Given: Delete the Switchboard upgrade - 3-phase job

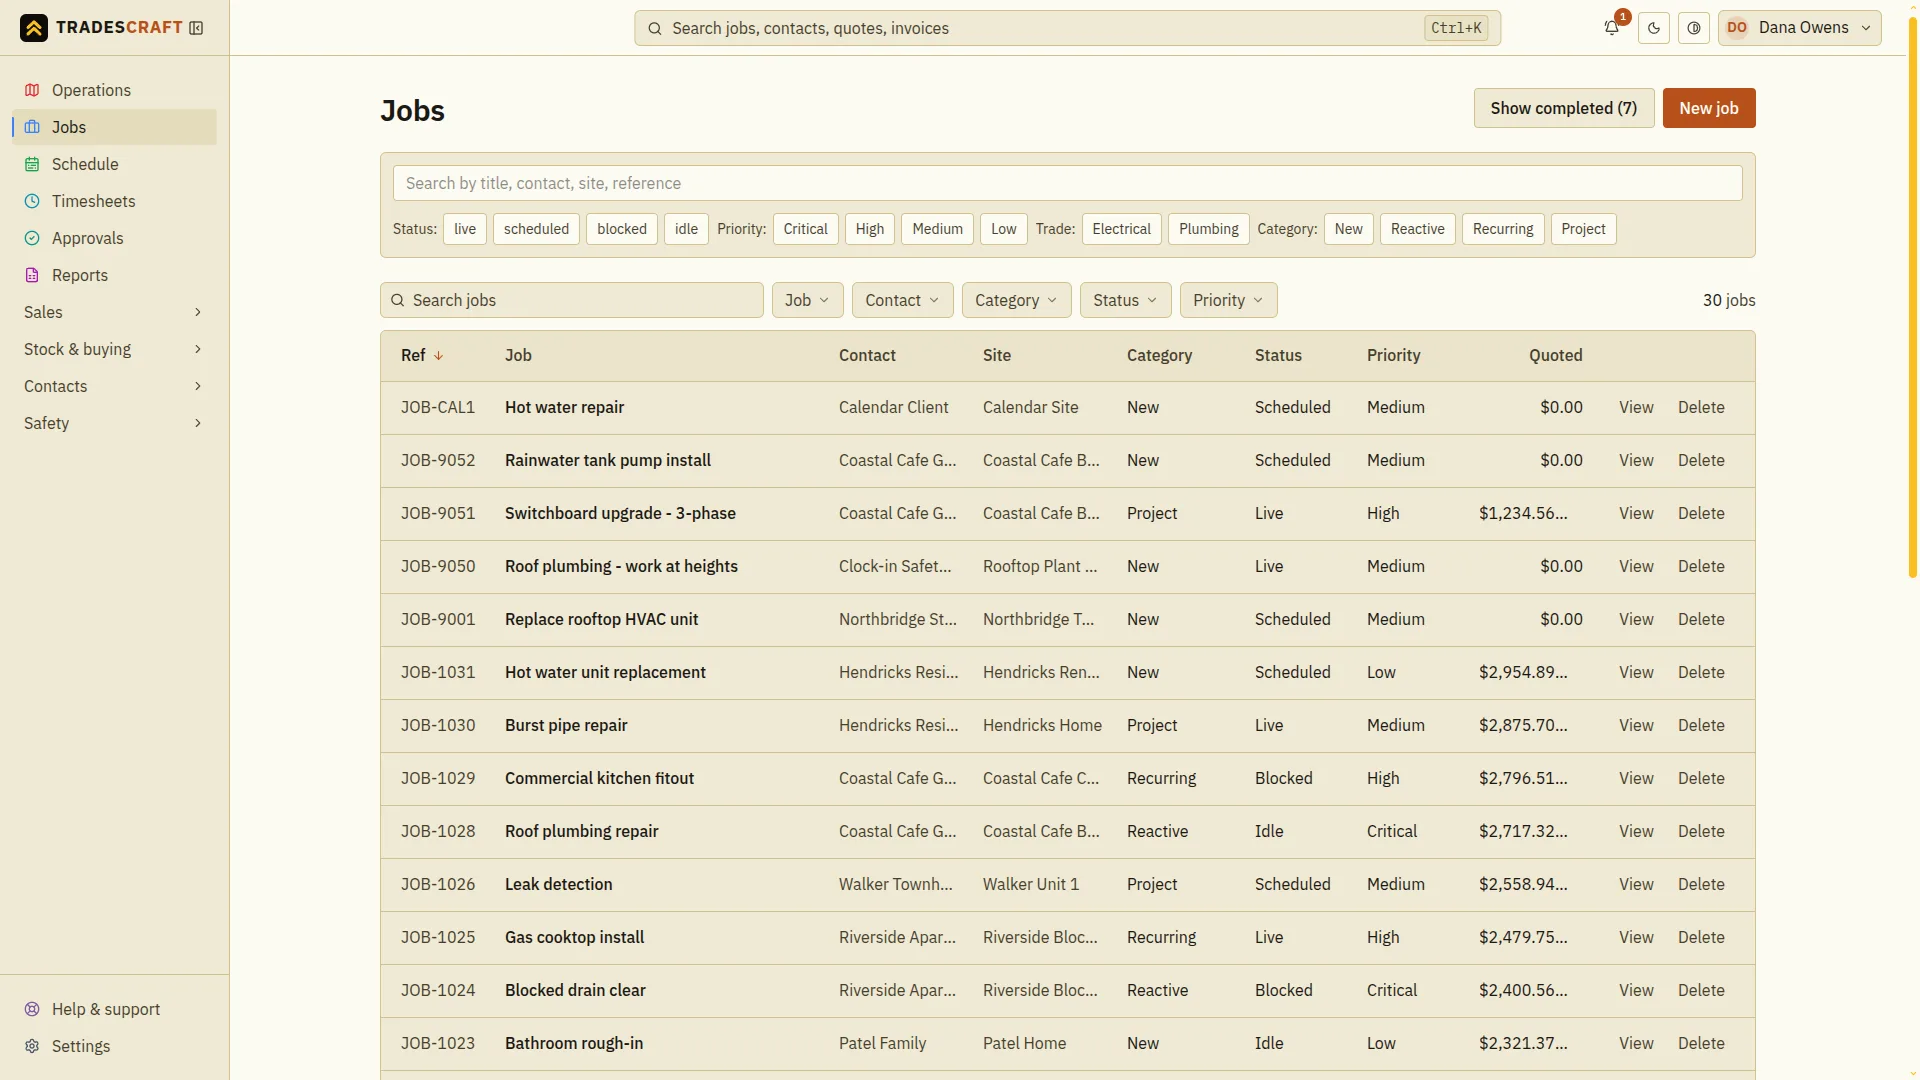Looking at the screenshot, I should [1701, 514].
